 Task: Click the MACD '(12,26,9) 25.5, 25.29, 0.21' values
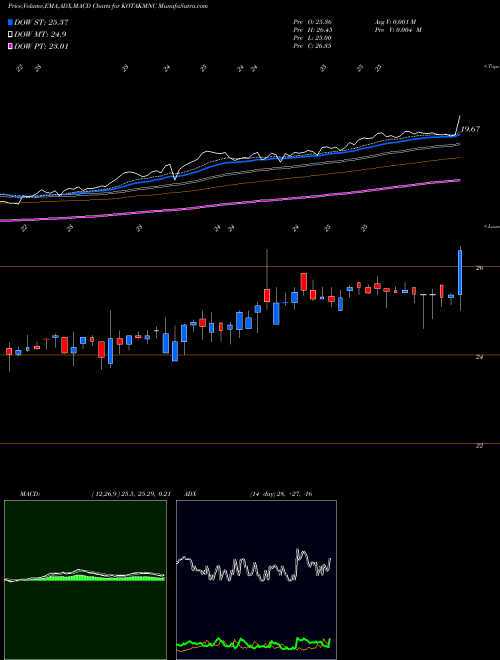pos(130,494)
